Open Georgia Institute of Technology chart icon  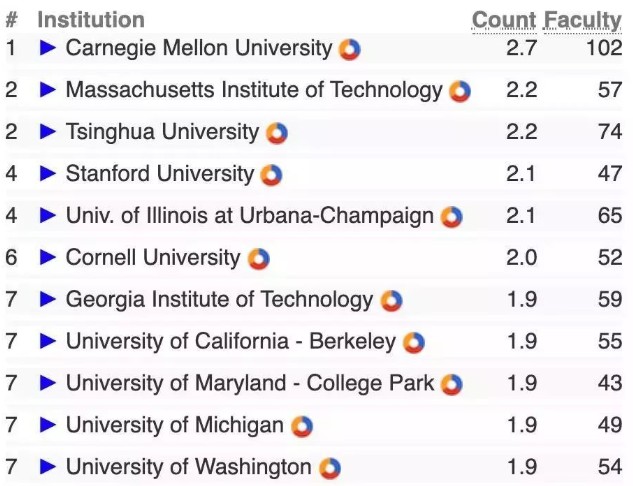pyautogui.click(x=392, y=301)
